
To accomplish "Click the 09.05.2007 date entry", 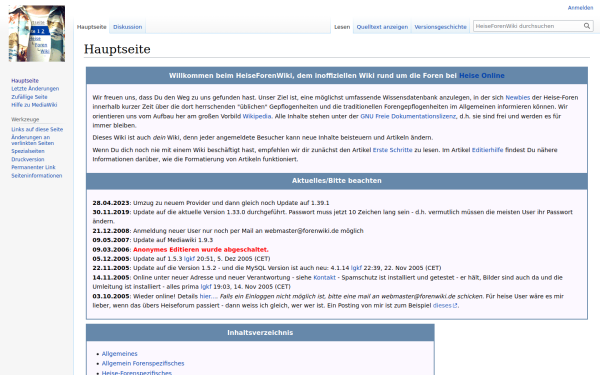I will (x=111, y=240).
